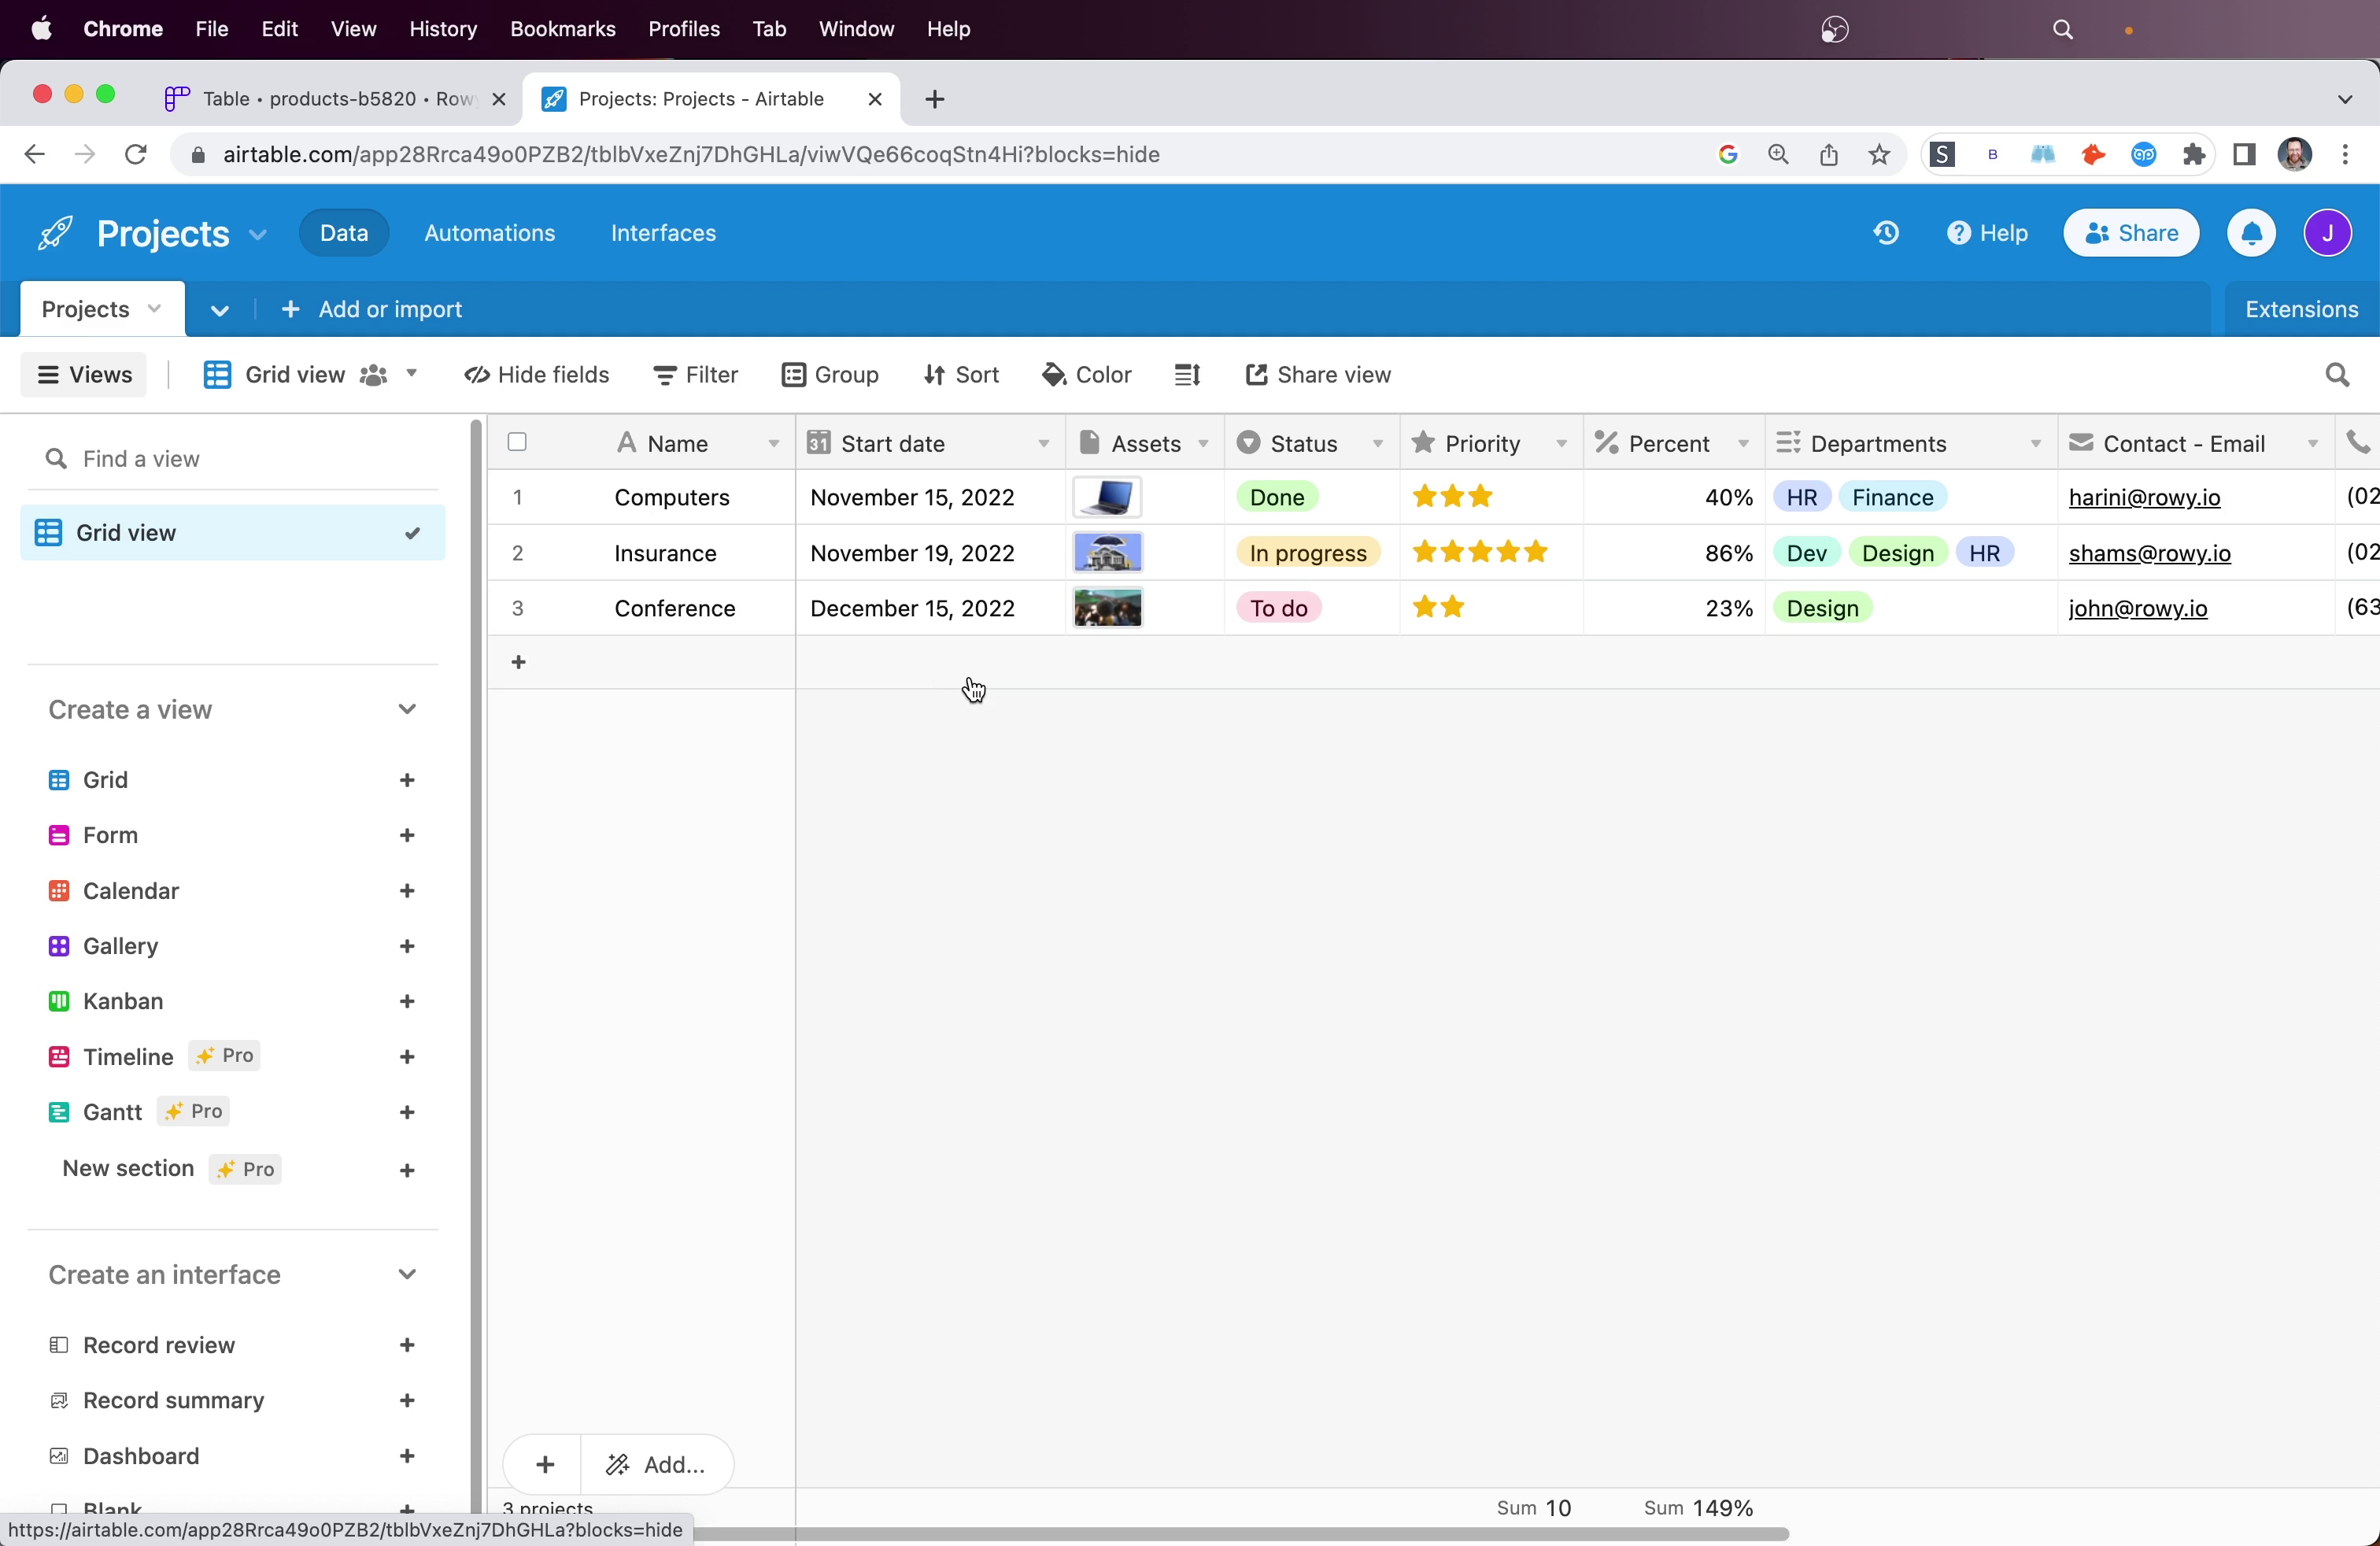Open Status field dropdown arrow
Screen dimensions: 2380x1546
1377,444
